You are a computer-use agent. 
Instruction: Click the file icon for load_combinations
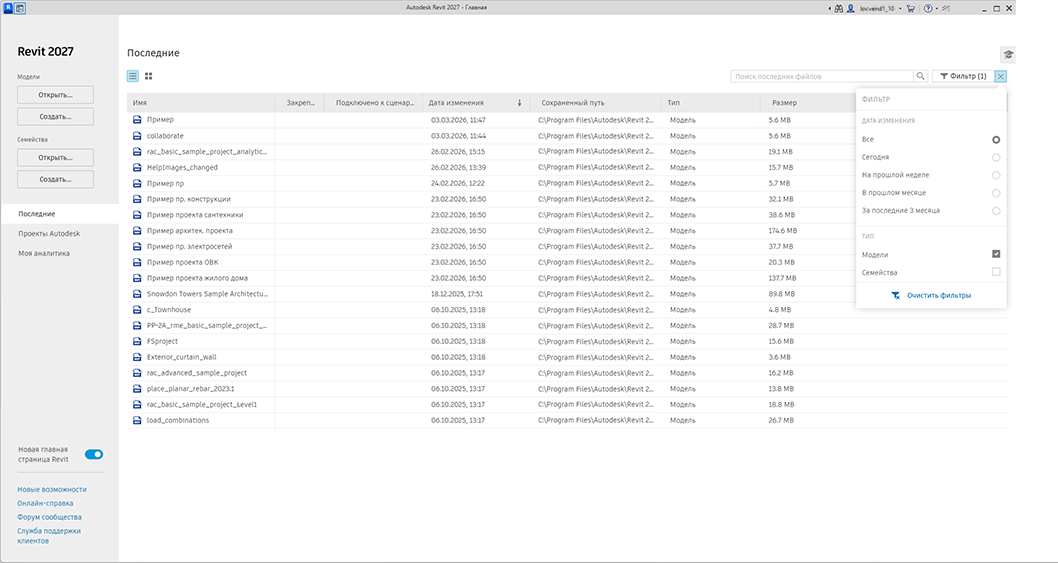137,421
